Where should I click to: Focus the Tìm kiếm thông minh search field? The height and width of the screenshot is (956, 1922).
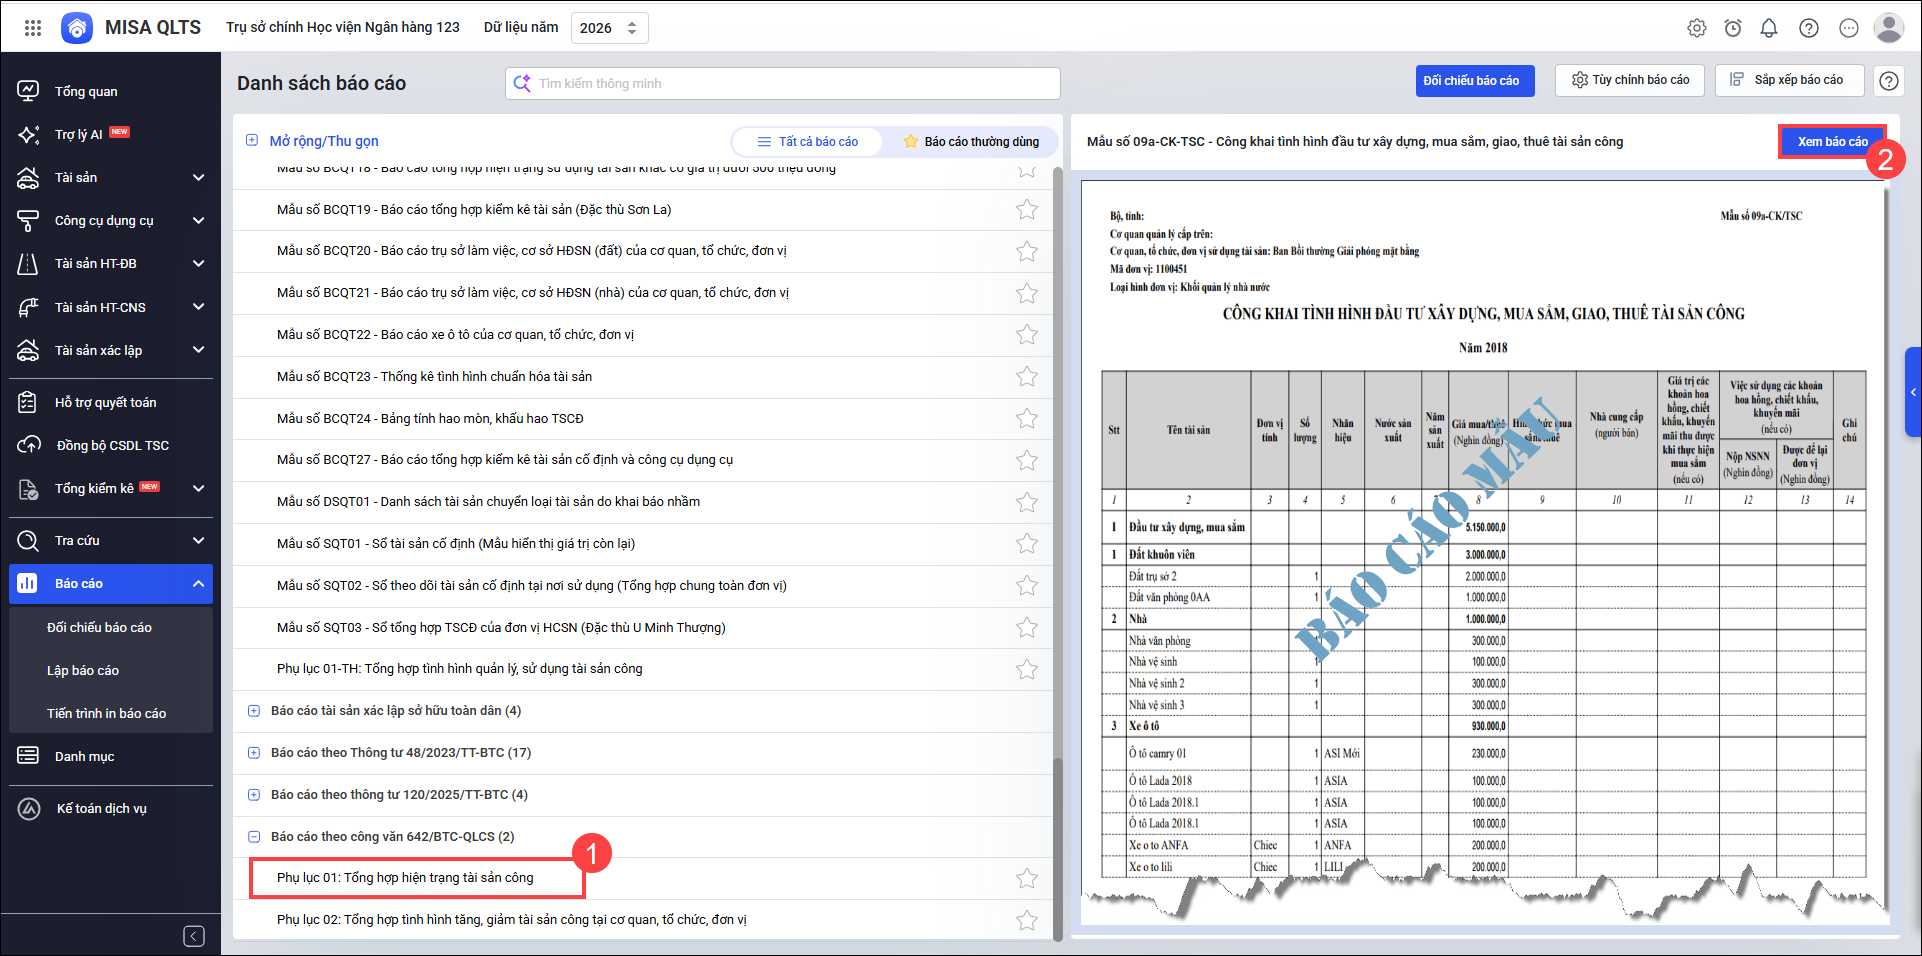point(790,84)
